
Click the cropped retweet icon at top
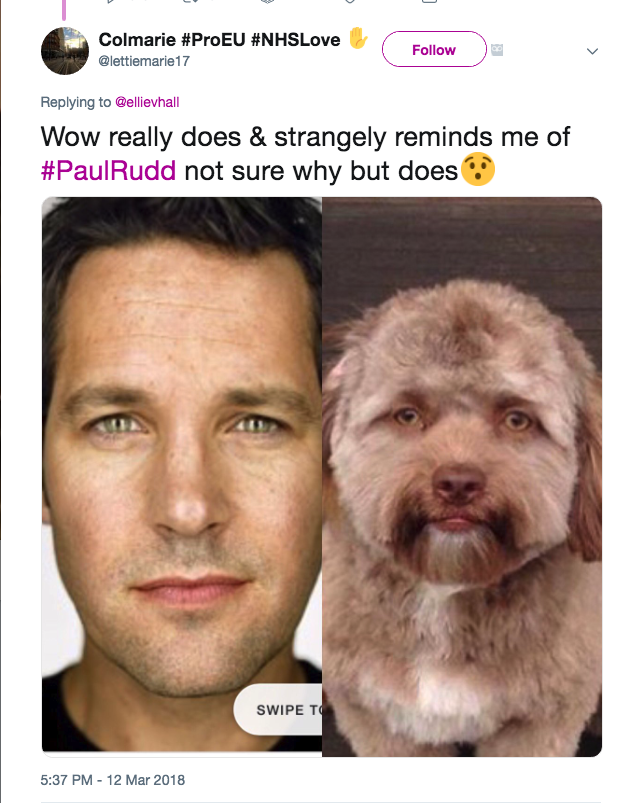pyautogui.click(x=189, y=1)
